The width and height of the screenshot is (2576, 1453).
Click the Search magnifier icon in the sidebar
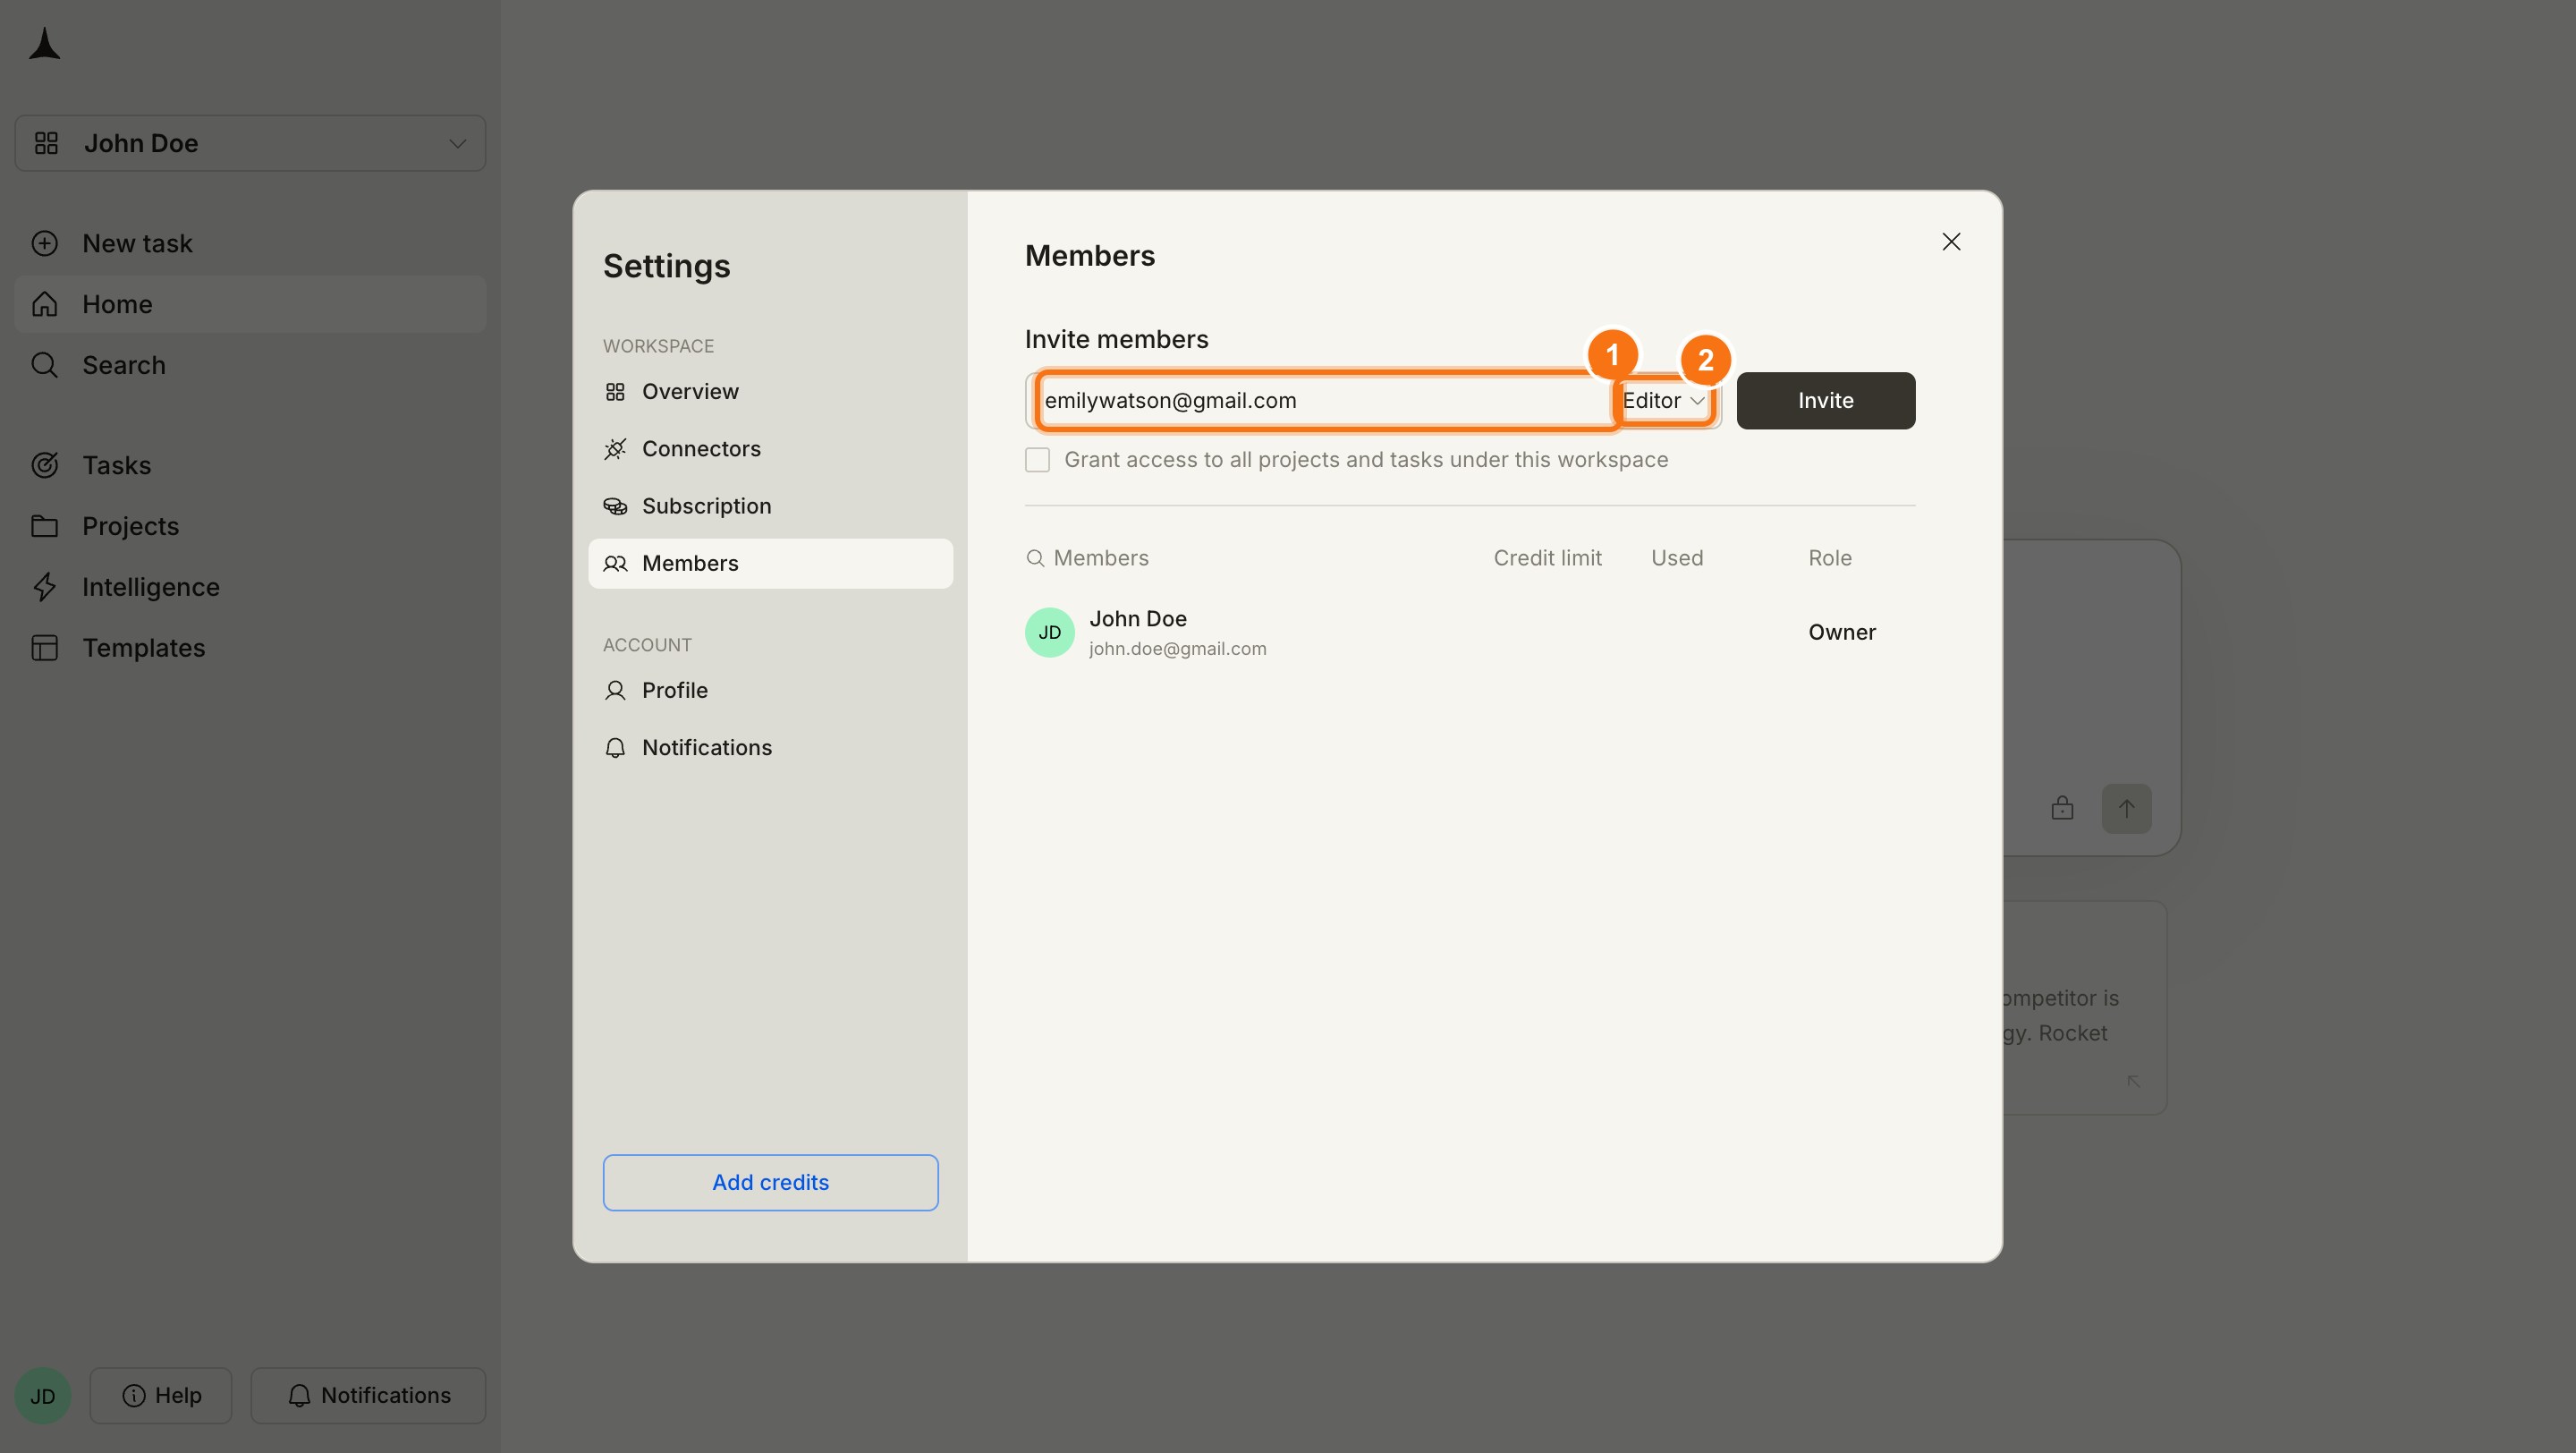pos(44,365)
